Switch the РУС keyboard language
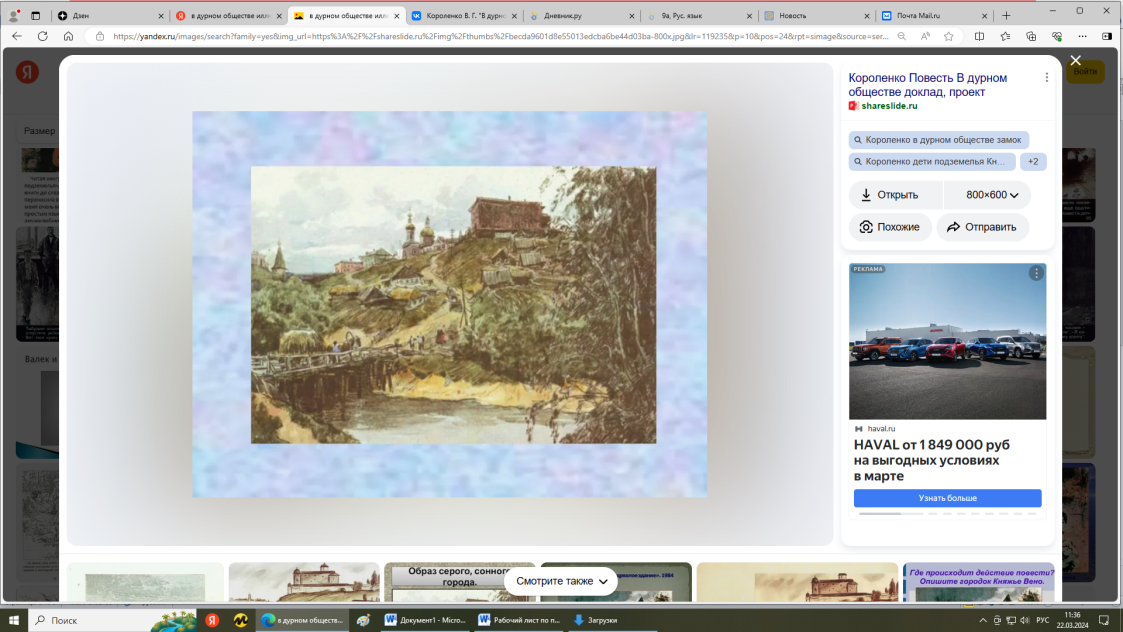 tap(1043, 621)
